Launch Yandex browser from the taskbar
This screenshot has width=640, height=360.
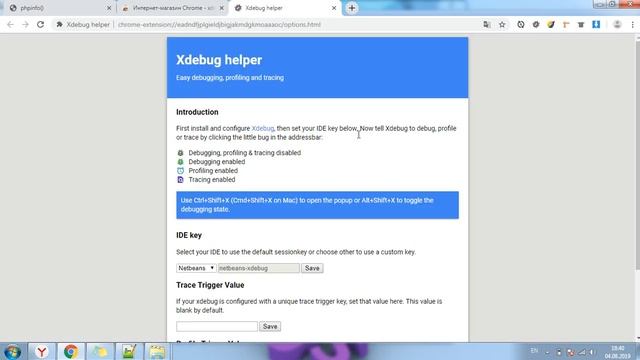(x=41, y=351)
